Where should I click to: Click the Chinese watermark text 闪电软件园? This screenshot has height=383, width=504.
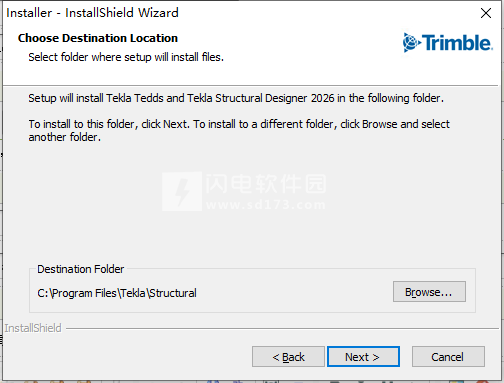tap(266, 184)
